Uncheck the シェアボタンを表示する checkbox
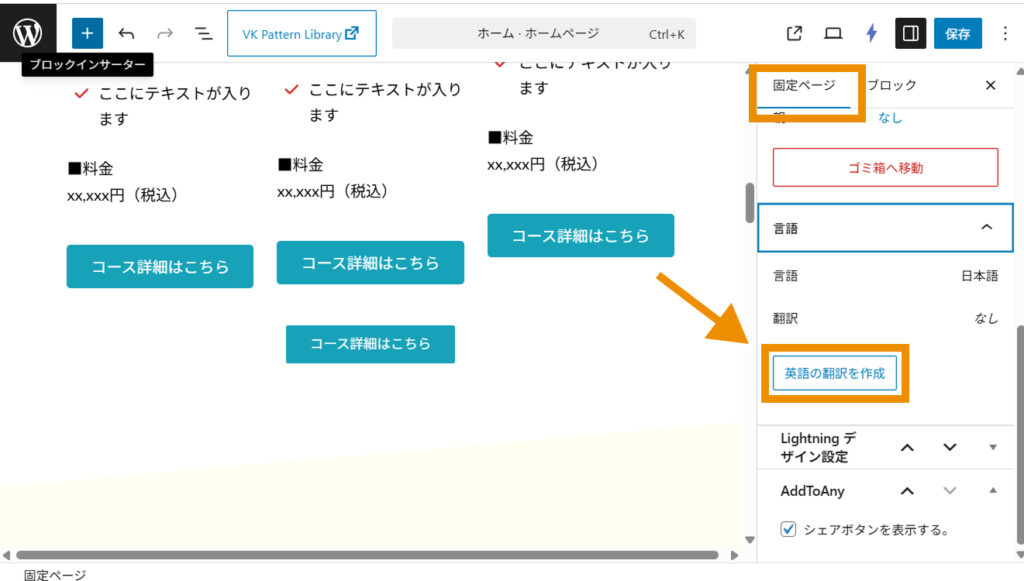 (x=788, y=529)
